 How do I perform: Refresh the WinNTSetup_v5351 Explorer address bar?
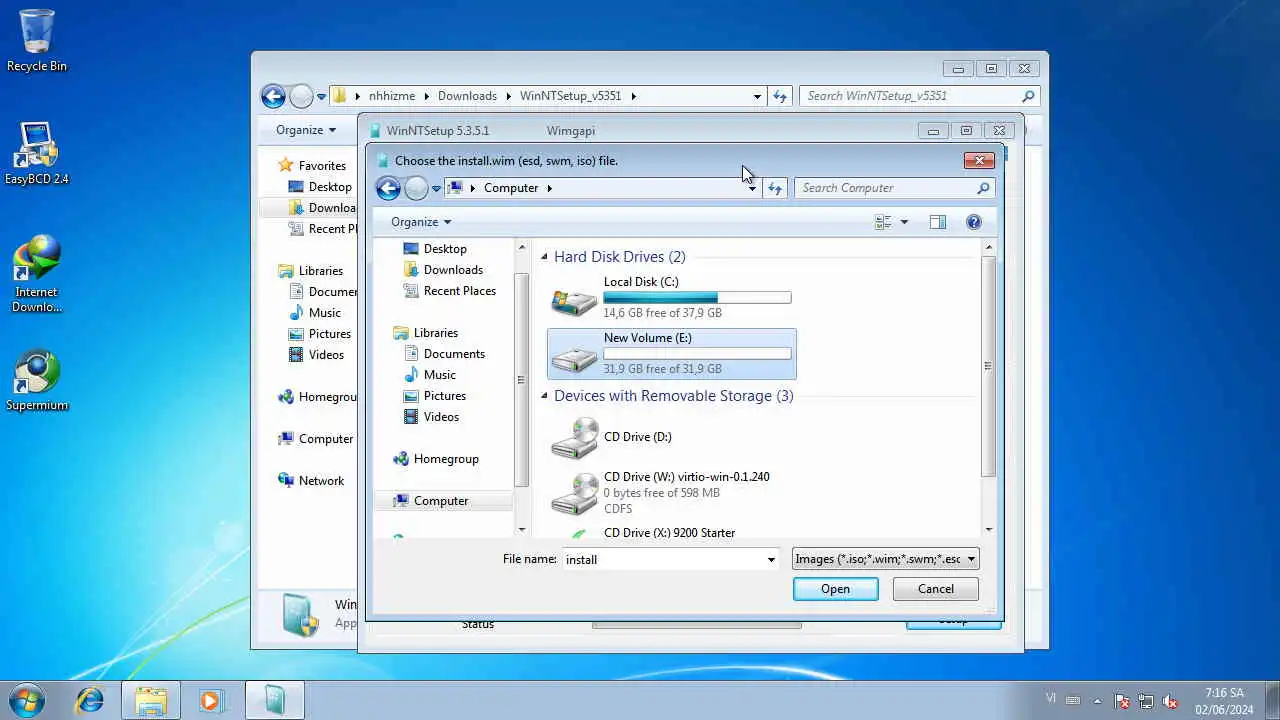[x=780, y=96]
